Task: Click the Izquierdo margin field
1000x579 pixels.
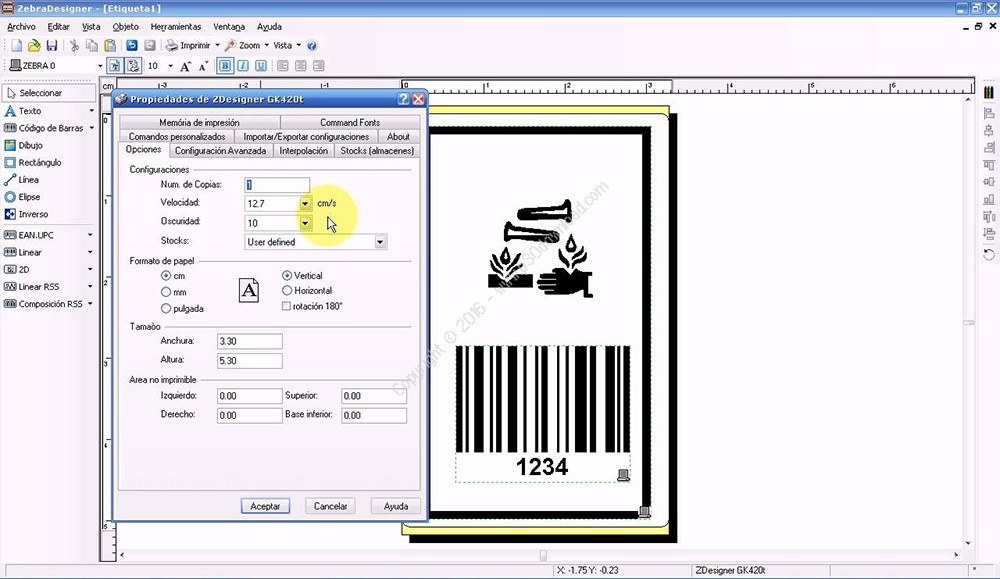Action: pyautogui.click(x=249, y=396)
